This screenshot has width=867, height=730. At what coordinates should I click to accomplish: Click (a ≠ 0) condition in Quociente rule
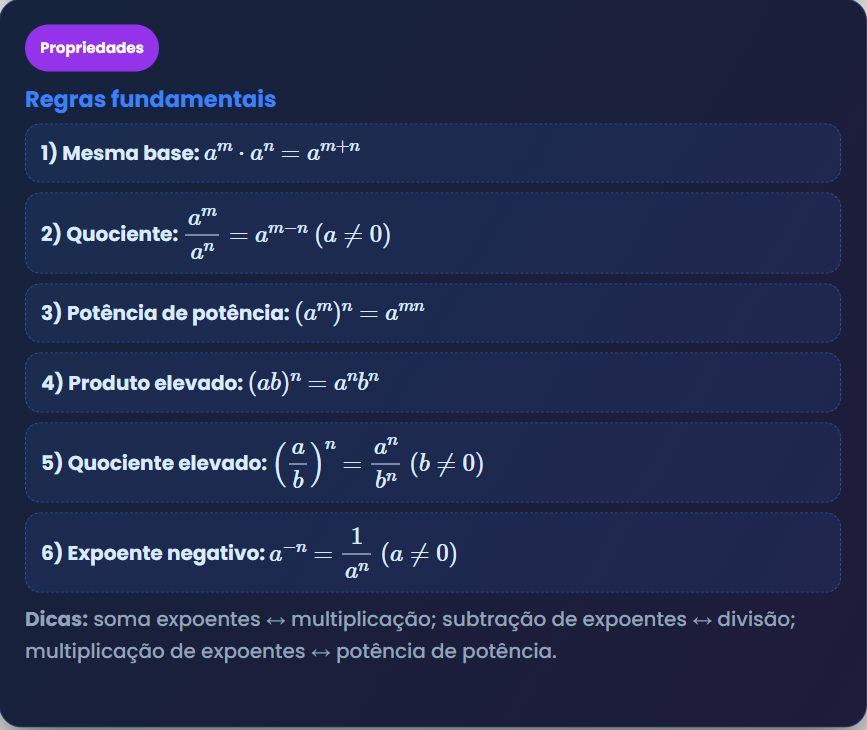point(352,235)
